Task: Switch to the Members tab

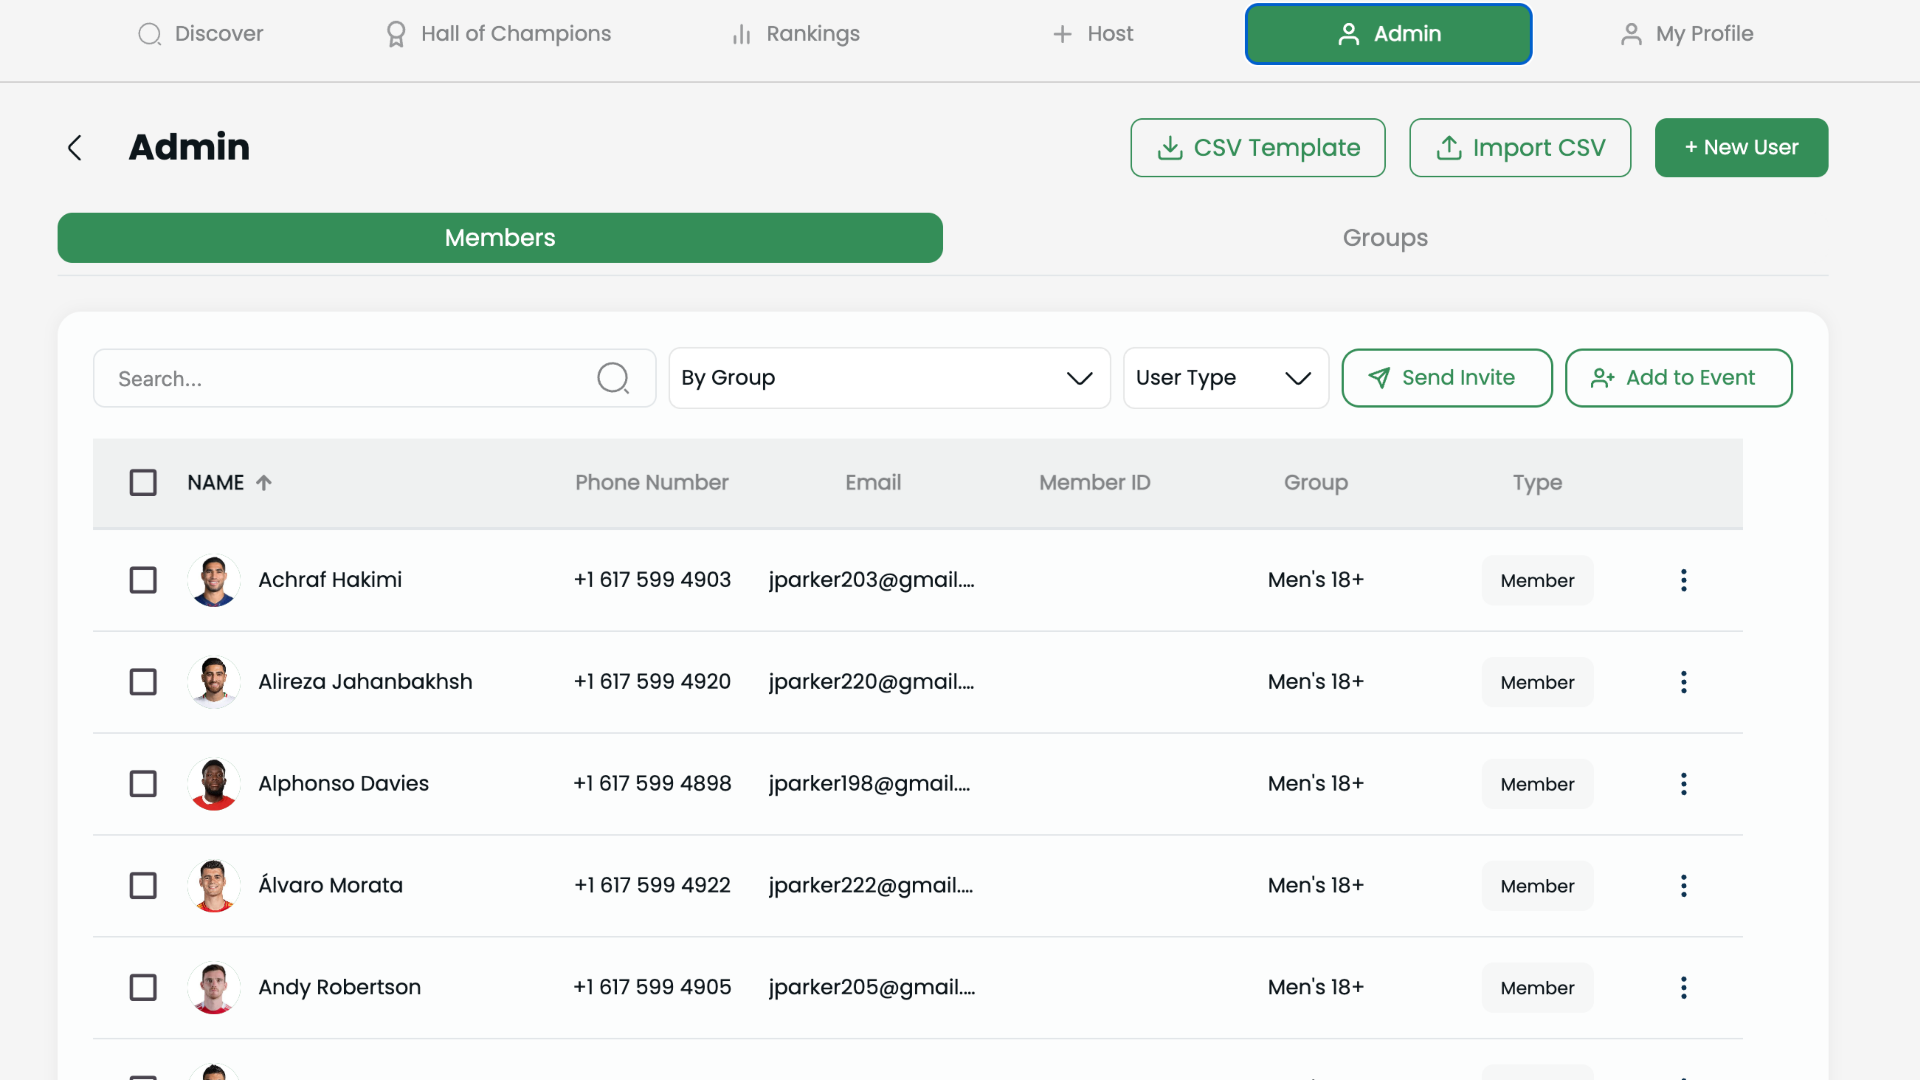Action: [x=500, y=238]
